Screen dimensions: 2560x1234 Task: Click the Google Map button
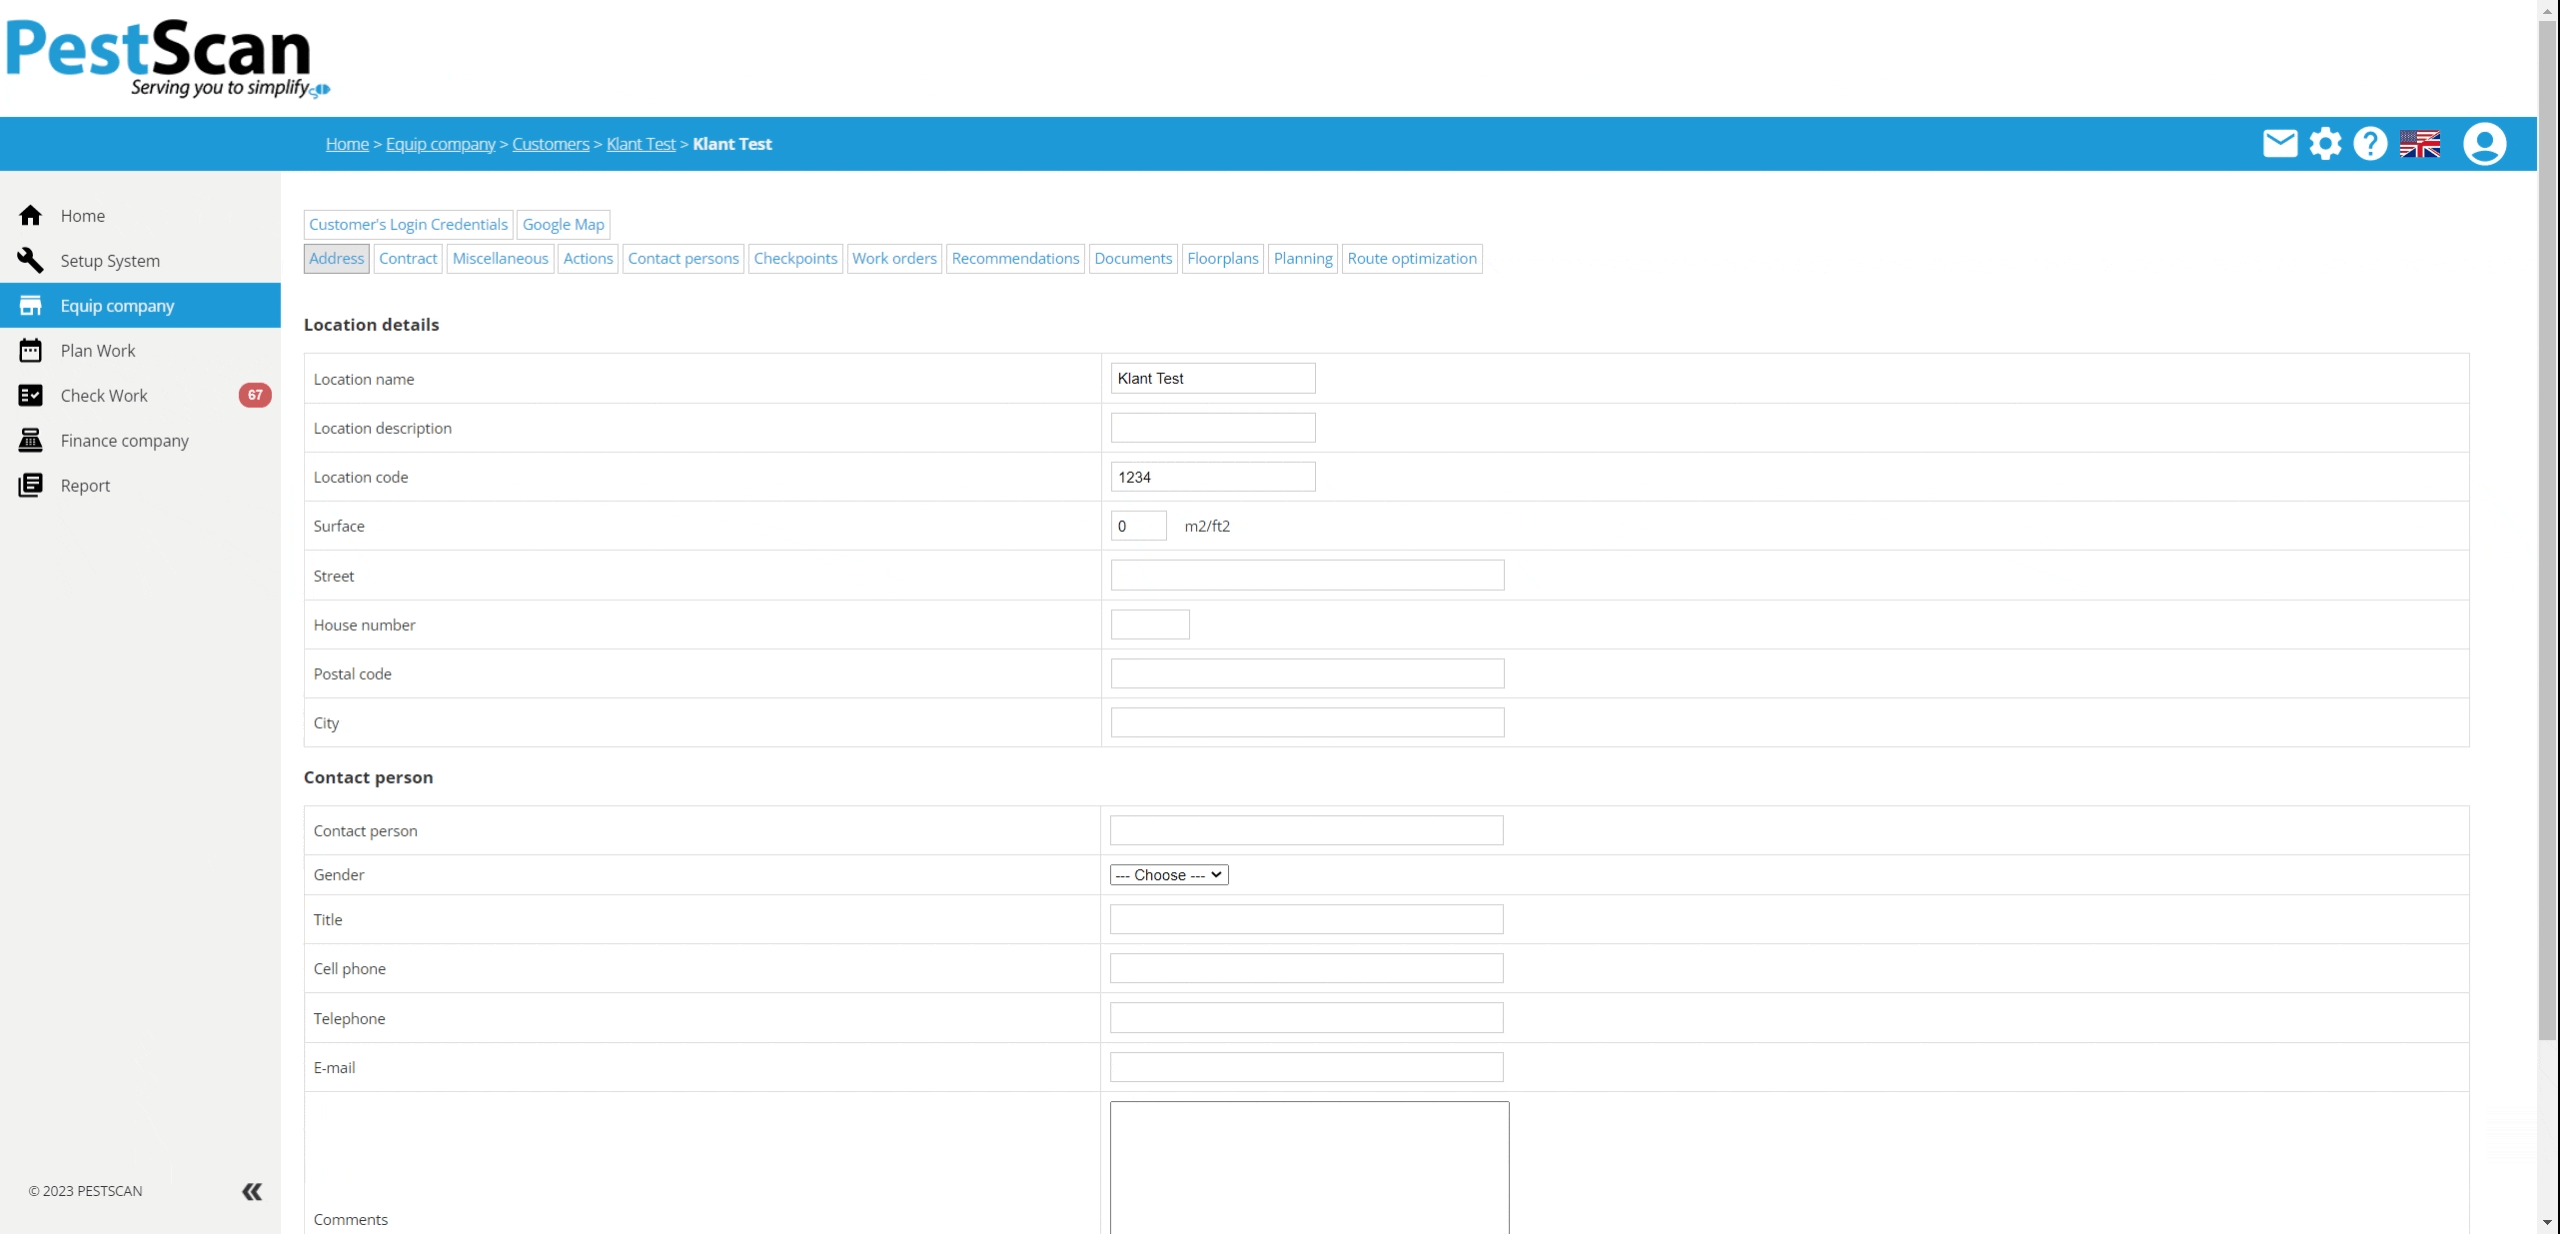tap(563, 224)
